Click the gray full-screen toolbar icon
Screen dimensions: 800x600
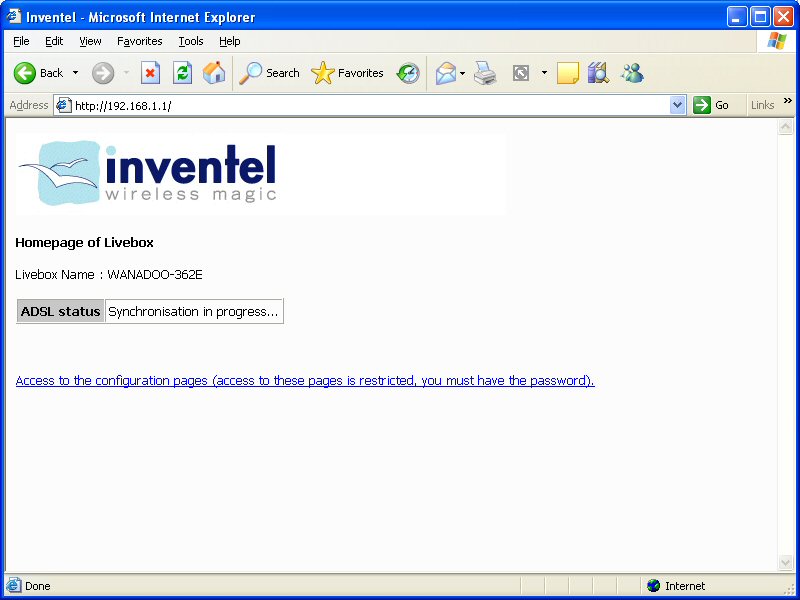(520, 73)
